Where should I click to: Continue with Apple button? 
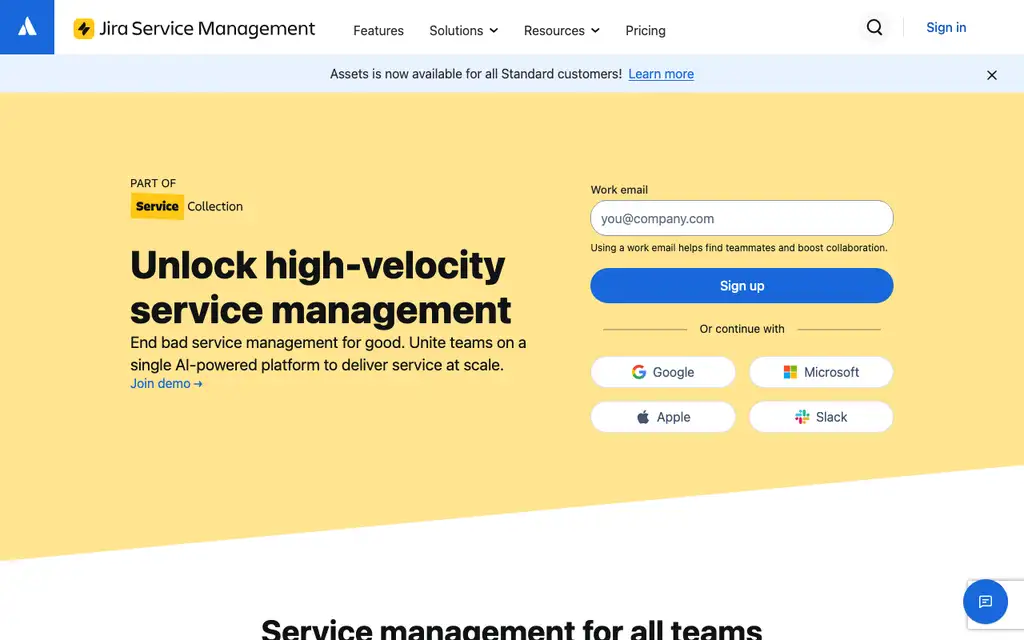[663, 417]
